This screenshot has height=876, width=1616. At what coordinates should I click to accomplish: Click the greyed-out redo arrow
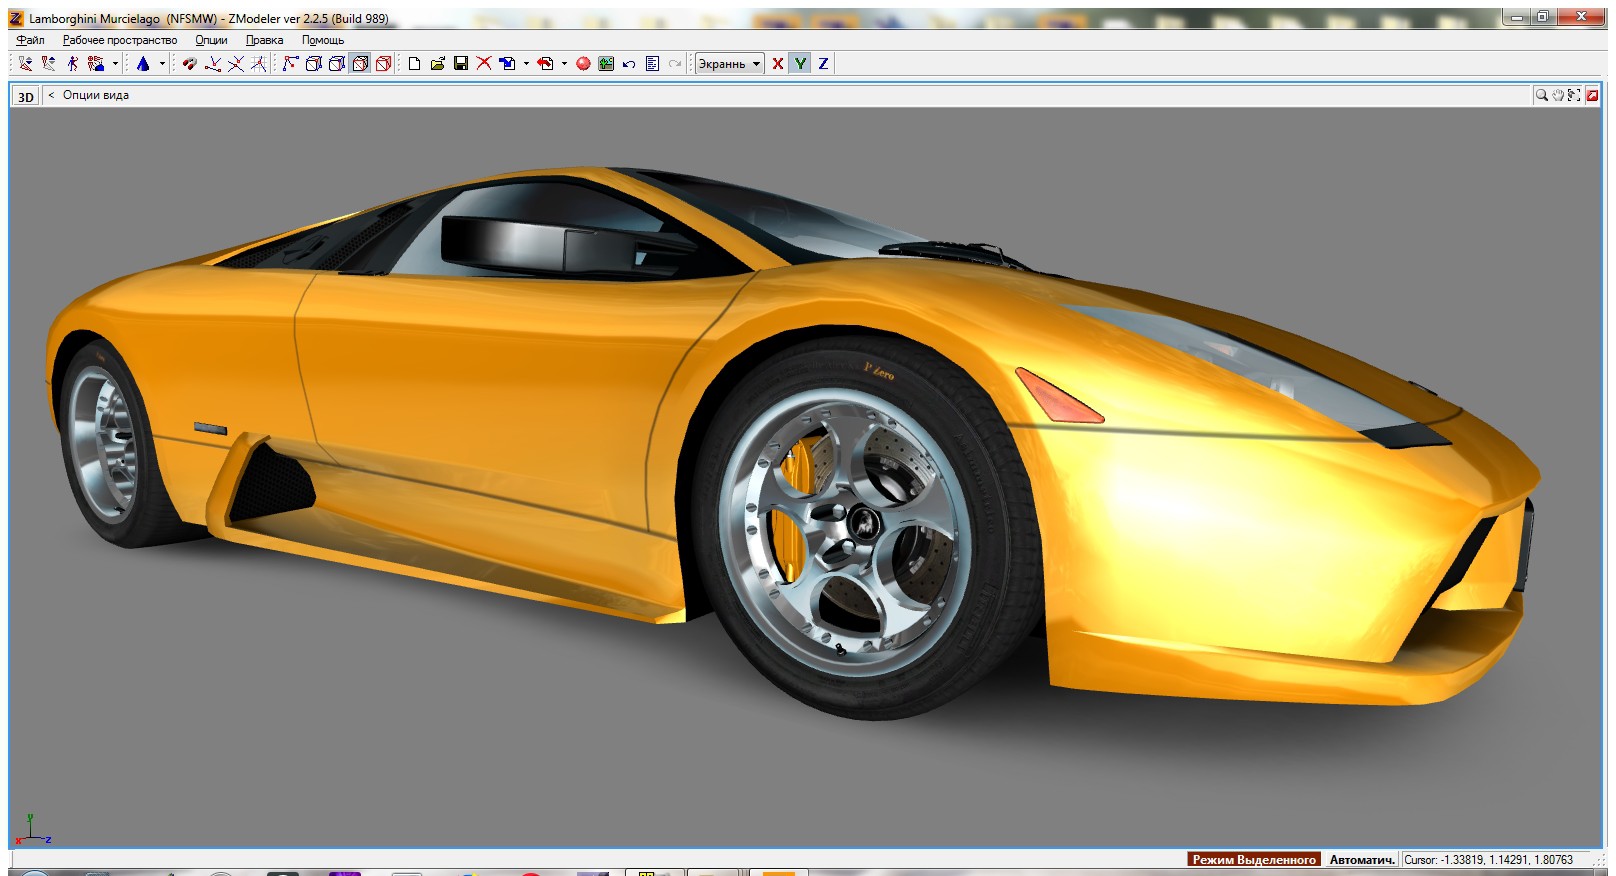pos(675,63)
